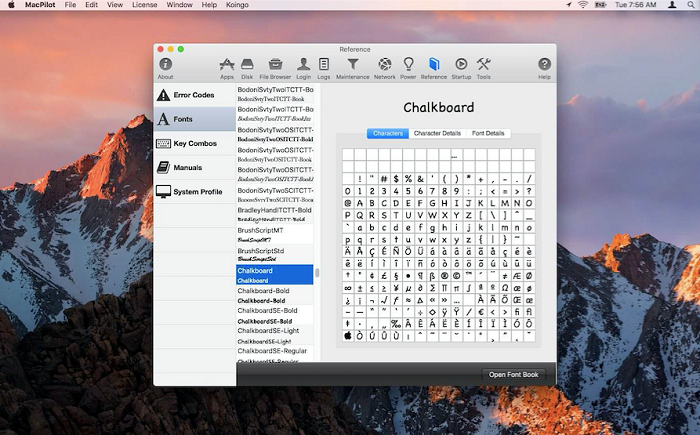Image resolution: width=700 pixels, height=435 pixels.
Task: Select the Disk toolbar icon
Action: coord(247,64)
